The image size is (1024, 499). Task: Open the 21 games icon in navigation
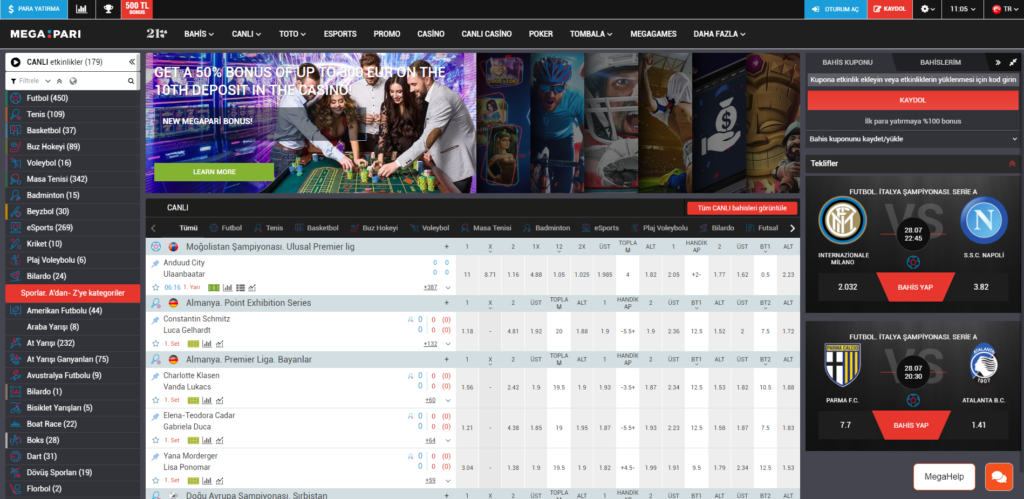(x=157, y=34)
